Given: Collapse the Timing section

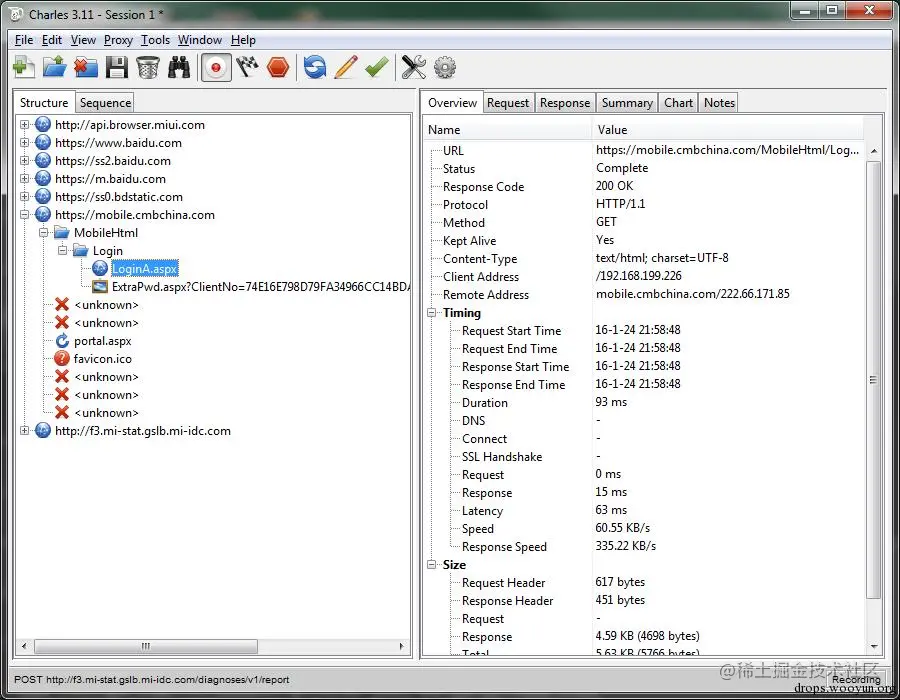Looking at the screenshot, I should pyautogui.click(x=432, y=313).
